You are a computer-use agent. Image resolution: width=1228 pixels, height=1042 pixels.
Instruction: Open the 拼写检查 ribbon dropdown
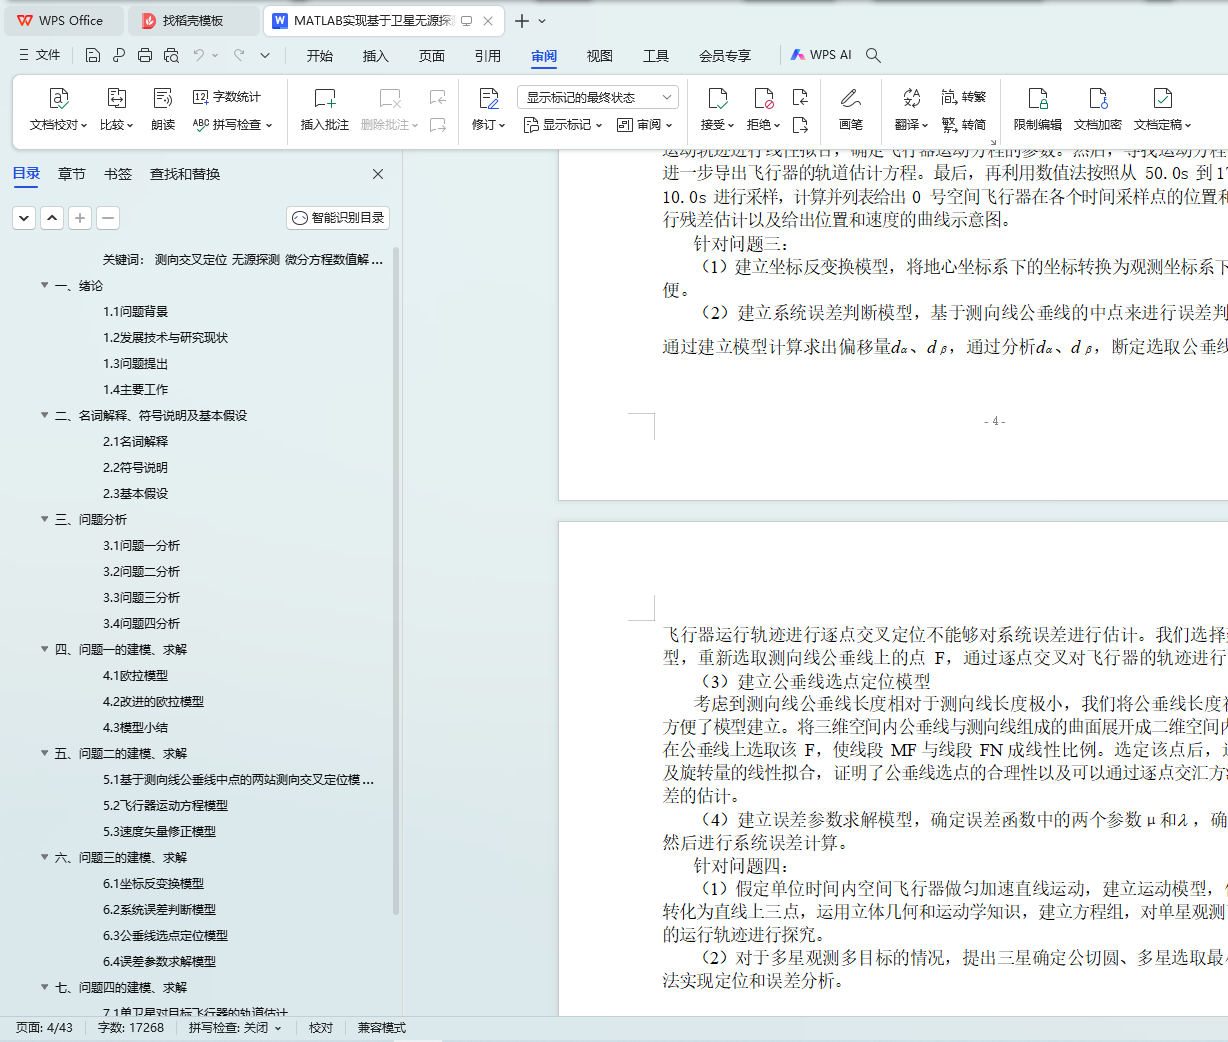click(x=232, y=125)
